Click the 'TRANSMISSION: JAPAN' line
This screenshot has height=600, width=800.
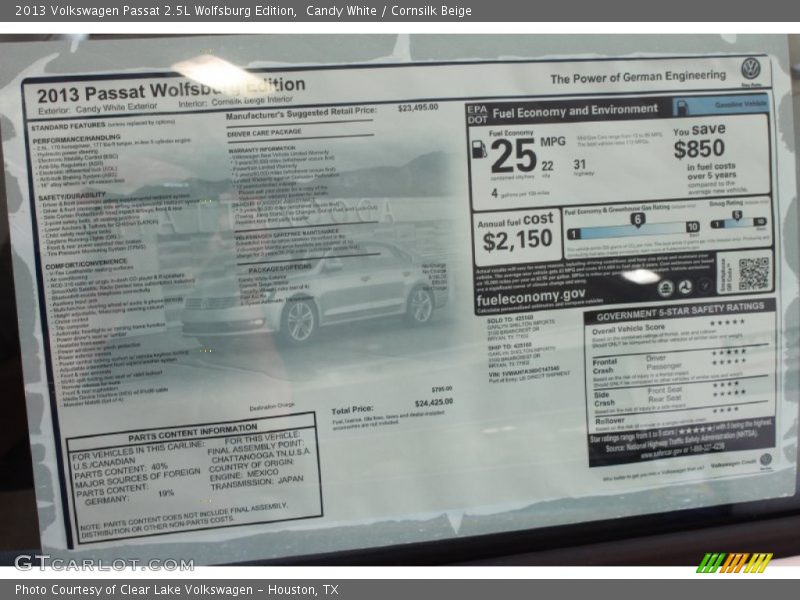[x=257, y=483]
